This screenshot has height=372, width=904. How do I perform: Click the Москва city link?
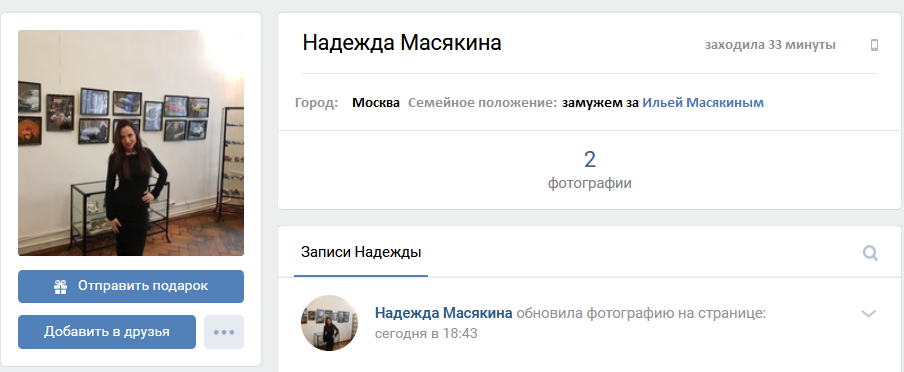pos(376,103)
